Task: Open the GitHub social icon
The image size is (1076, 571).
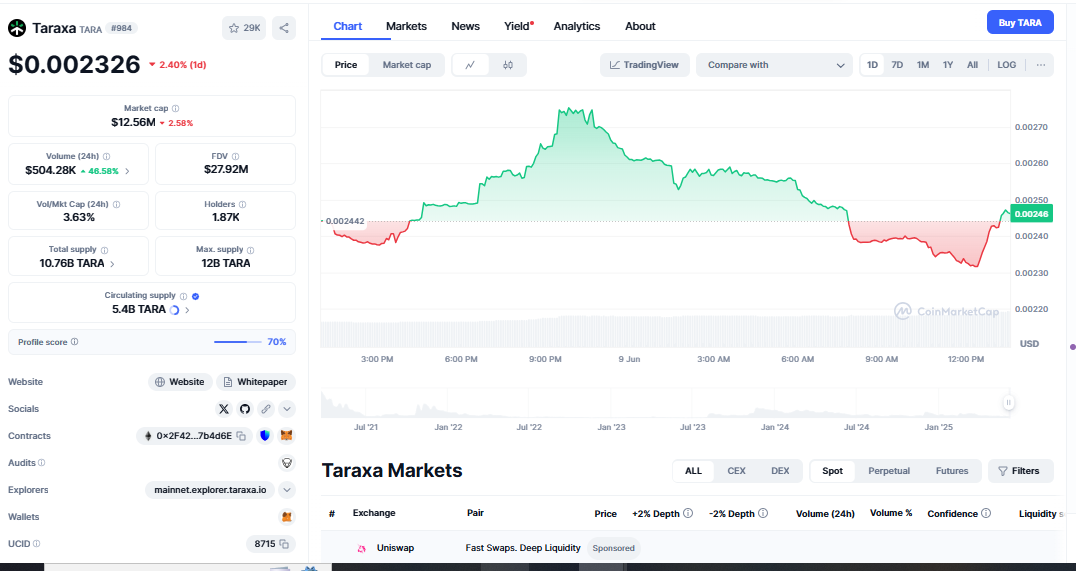Action: [x=245, y=409]
